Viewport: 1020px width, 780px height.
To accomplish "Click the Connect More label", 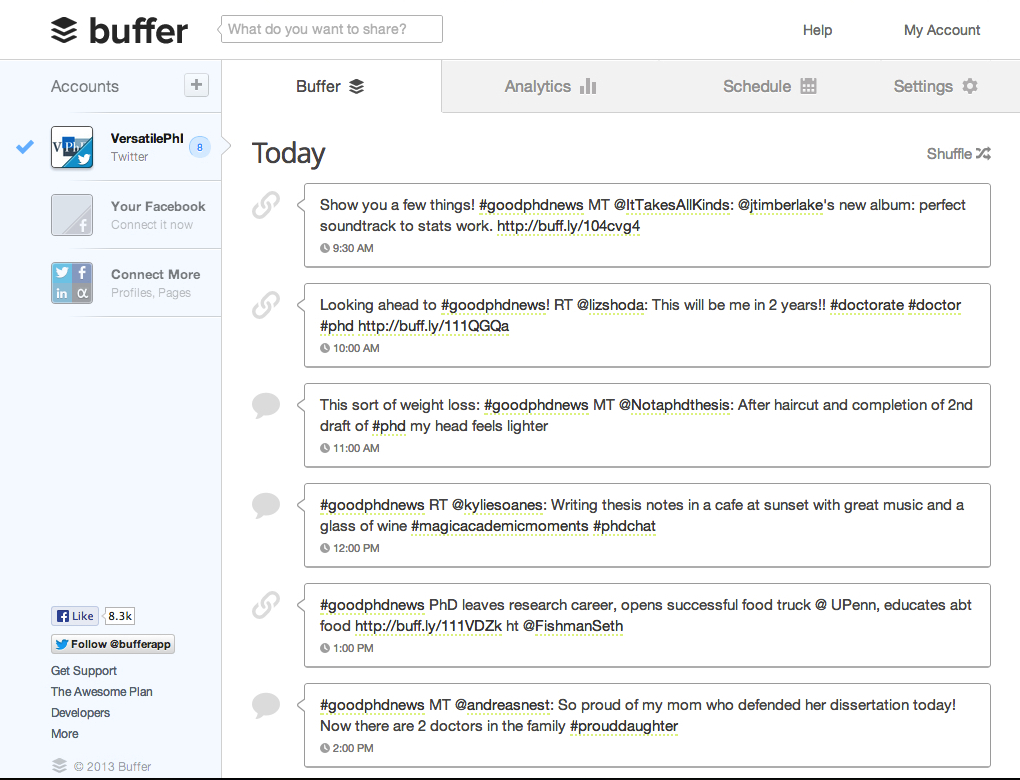I will coord(155,275).
